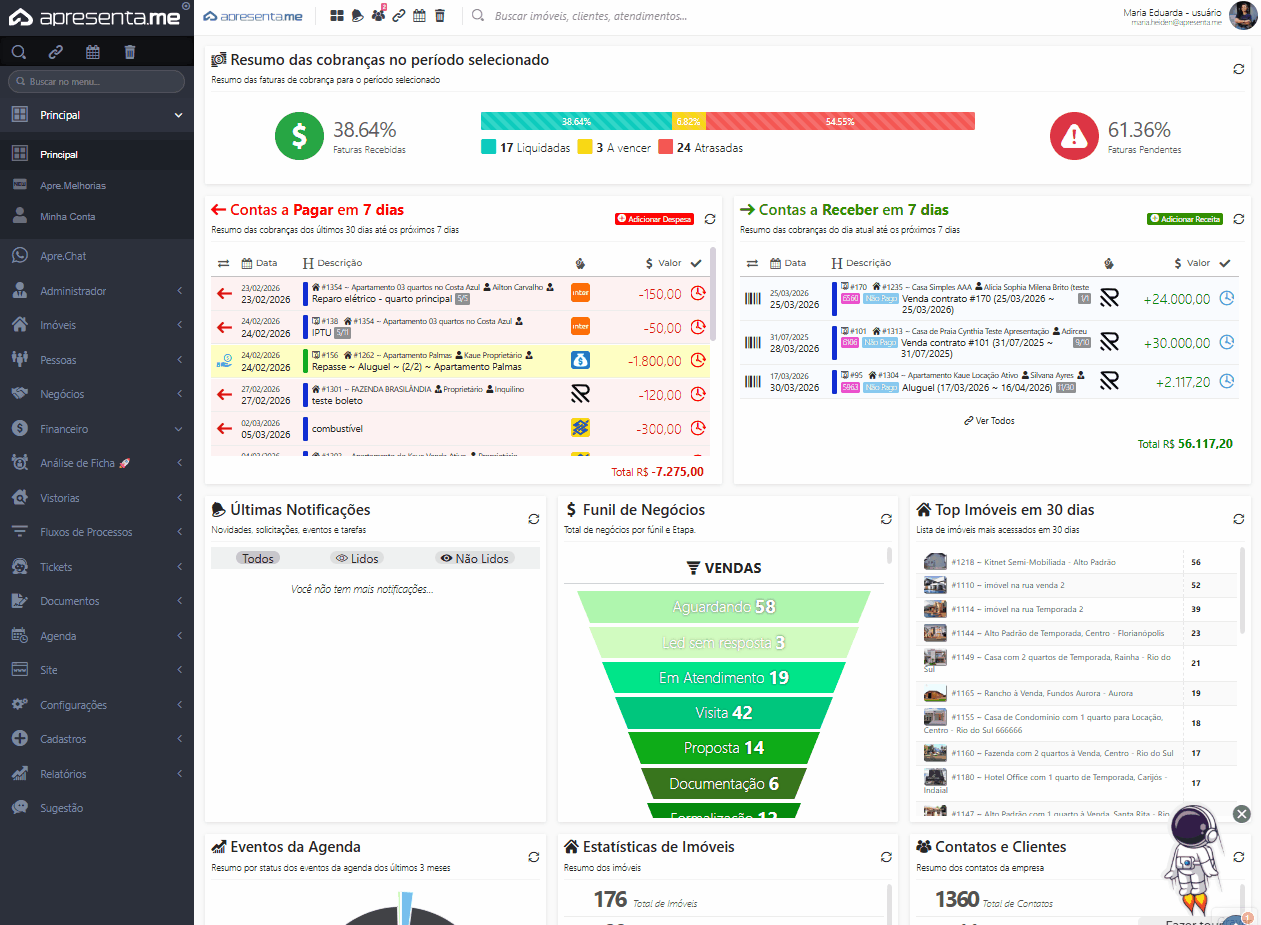The width and height of the screenshot is (1261, 925).
Task: Show only Não Lidos notifications
Action: pyautogui.click(x=475, y=558)
